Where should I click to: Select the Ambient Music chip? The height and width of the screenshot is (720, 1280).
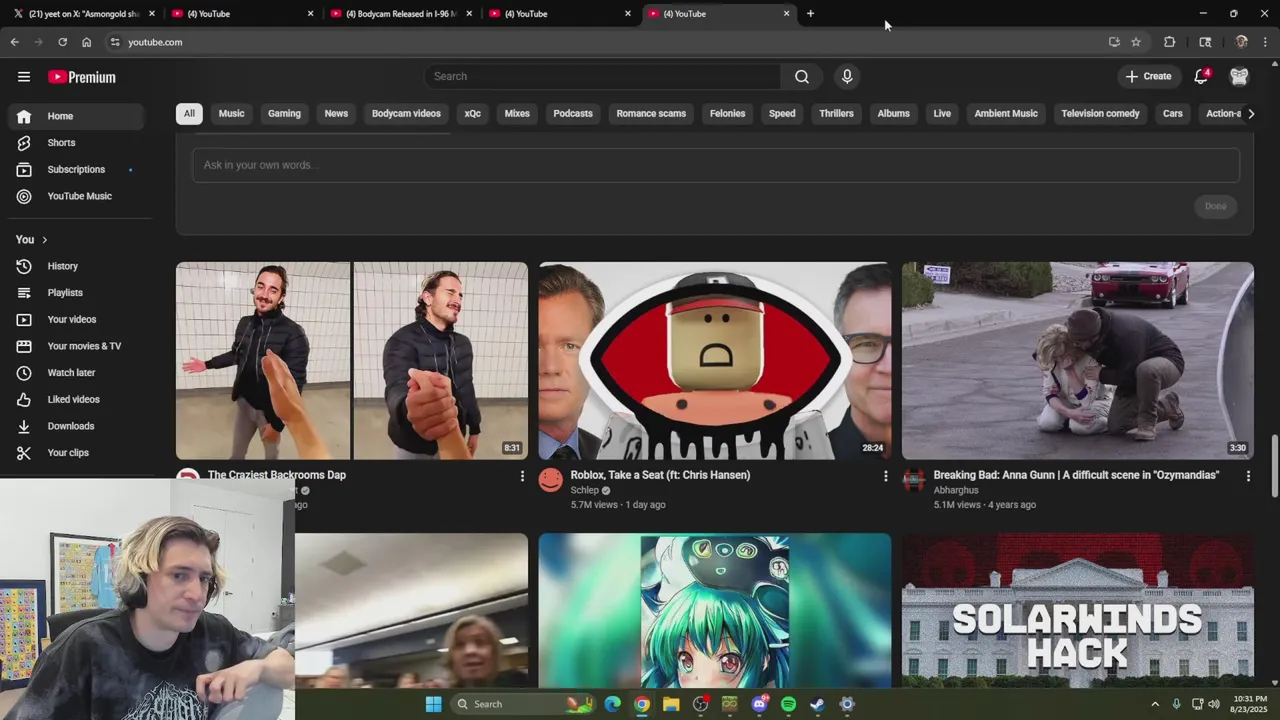point(1006,114)
